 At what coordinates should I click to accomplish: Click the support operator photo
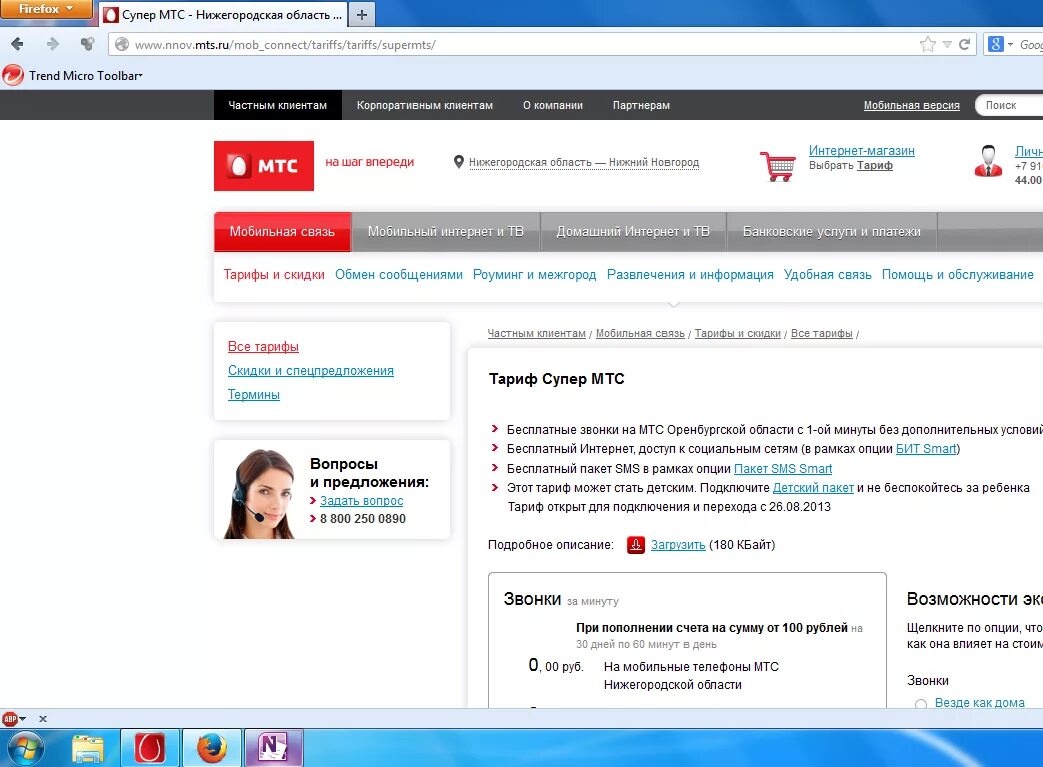pos(261,493)
